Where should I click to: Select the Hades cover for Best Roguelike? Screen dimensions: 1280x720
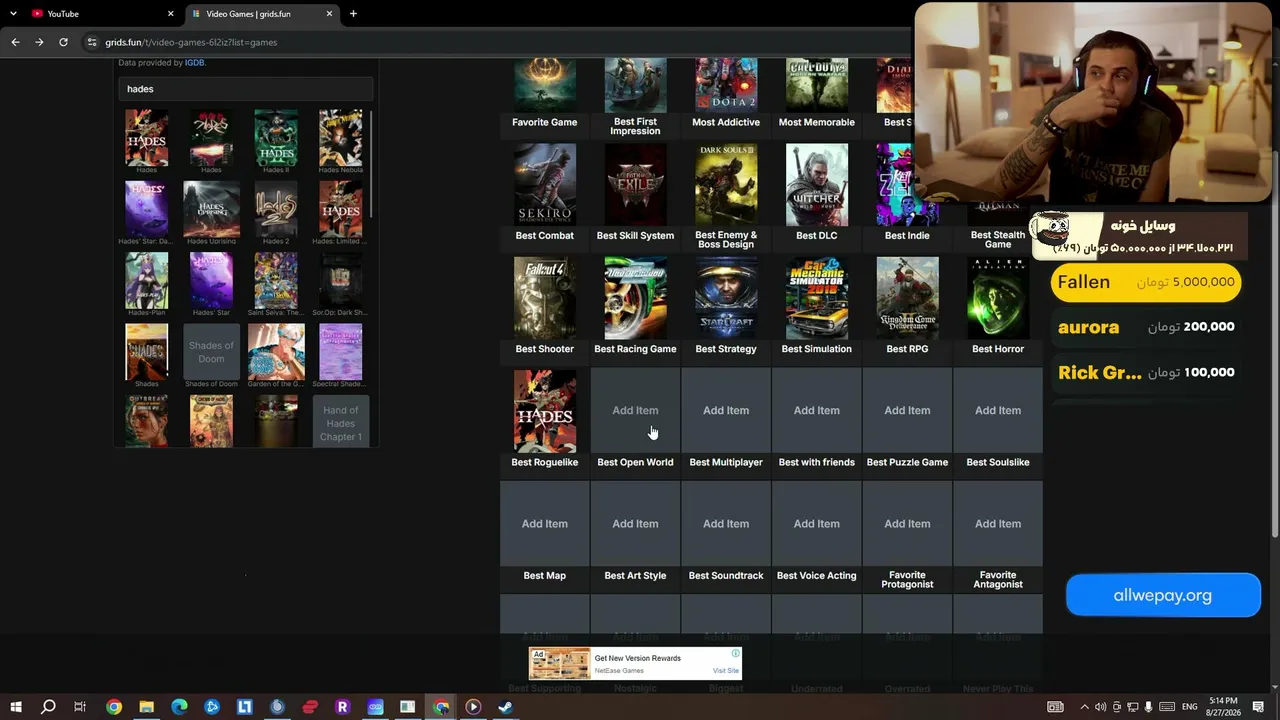coord(545,412)
